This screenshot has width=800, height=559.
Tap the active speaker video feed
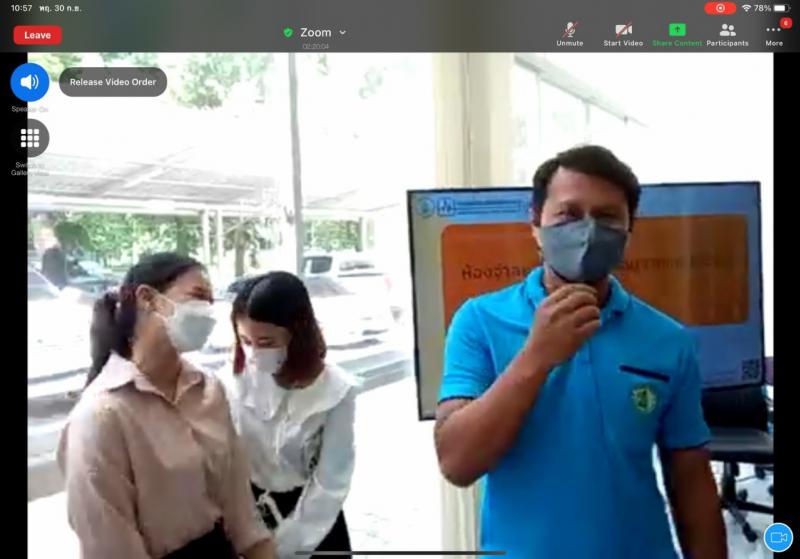click(400, 306)
